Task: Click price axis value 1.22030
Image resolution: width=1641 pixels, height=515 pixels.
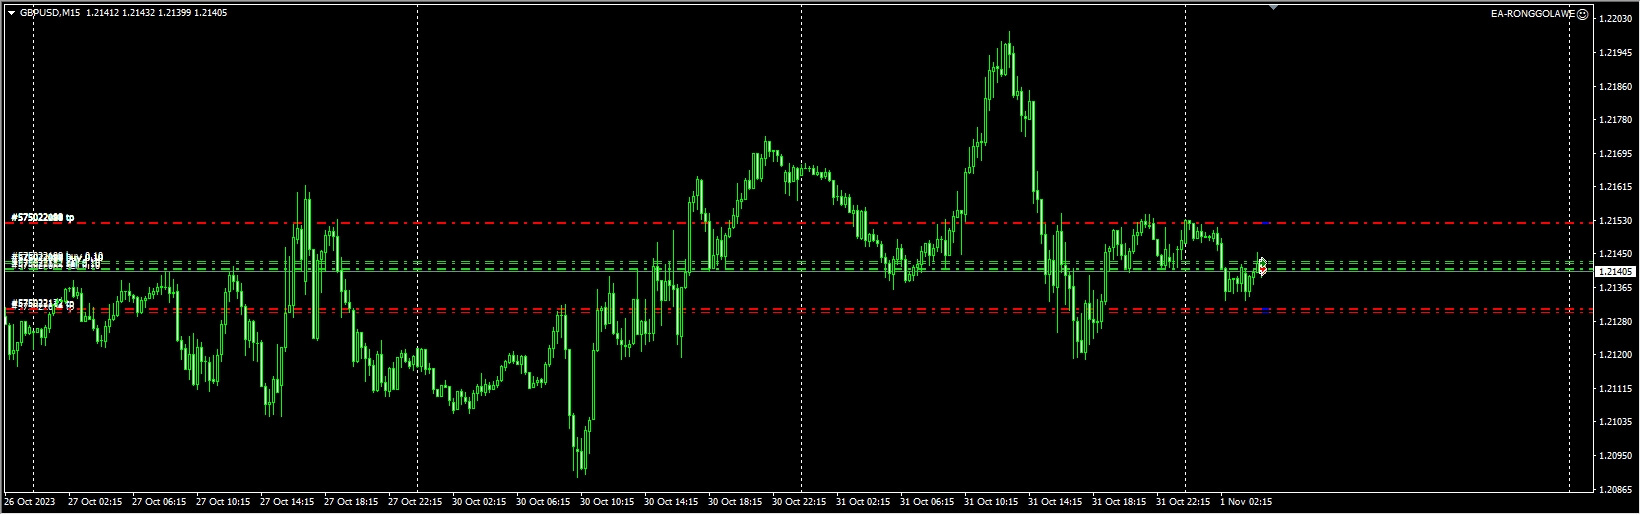Action: (x=1616, y=19)
